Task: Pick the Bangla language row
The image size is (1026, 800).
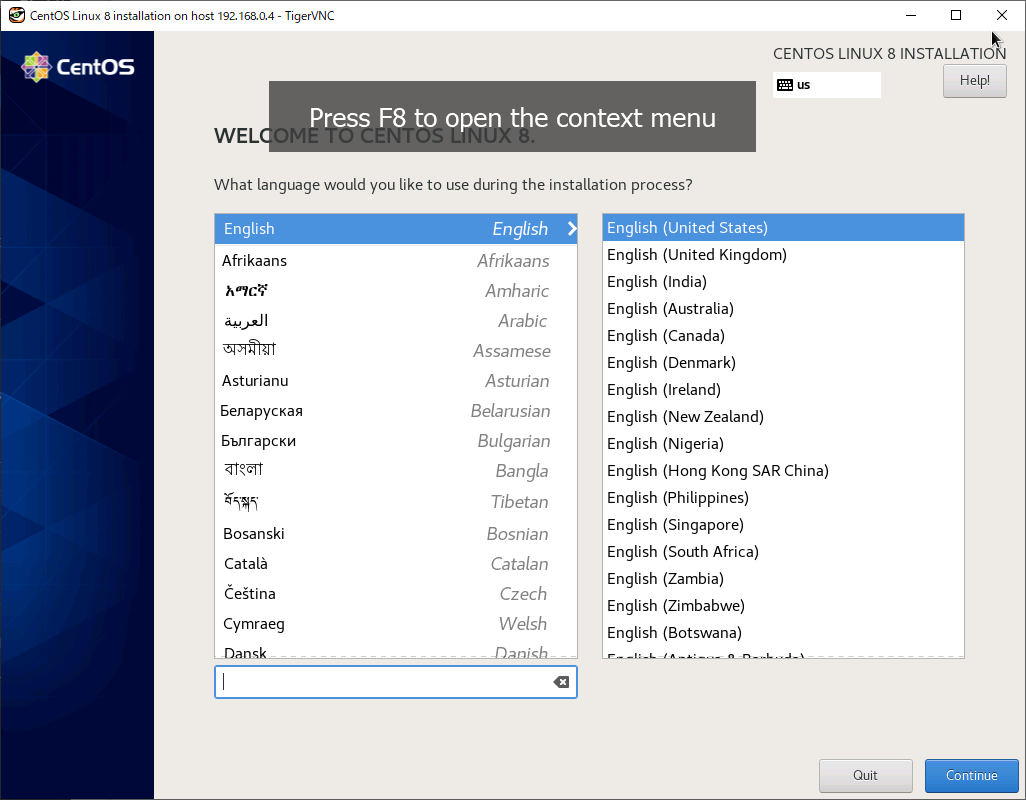Action: (395, 471)
